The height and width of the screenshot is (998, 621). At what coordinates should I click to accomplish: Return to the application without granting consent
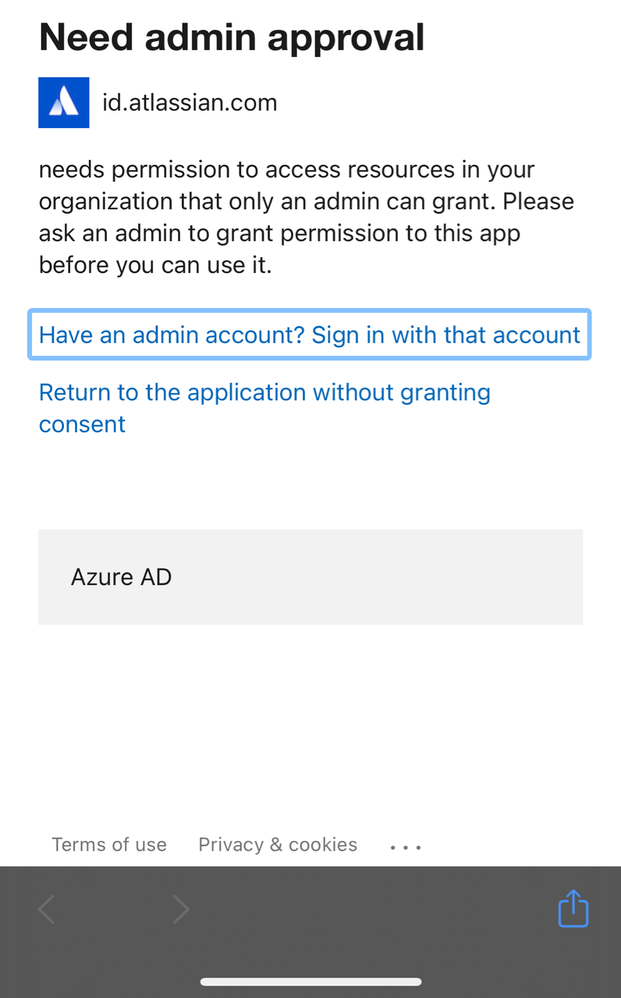point(264,408)
